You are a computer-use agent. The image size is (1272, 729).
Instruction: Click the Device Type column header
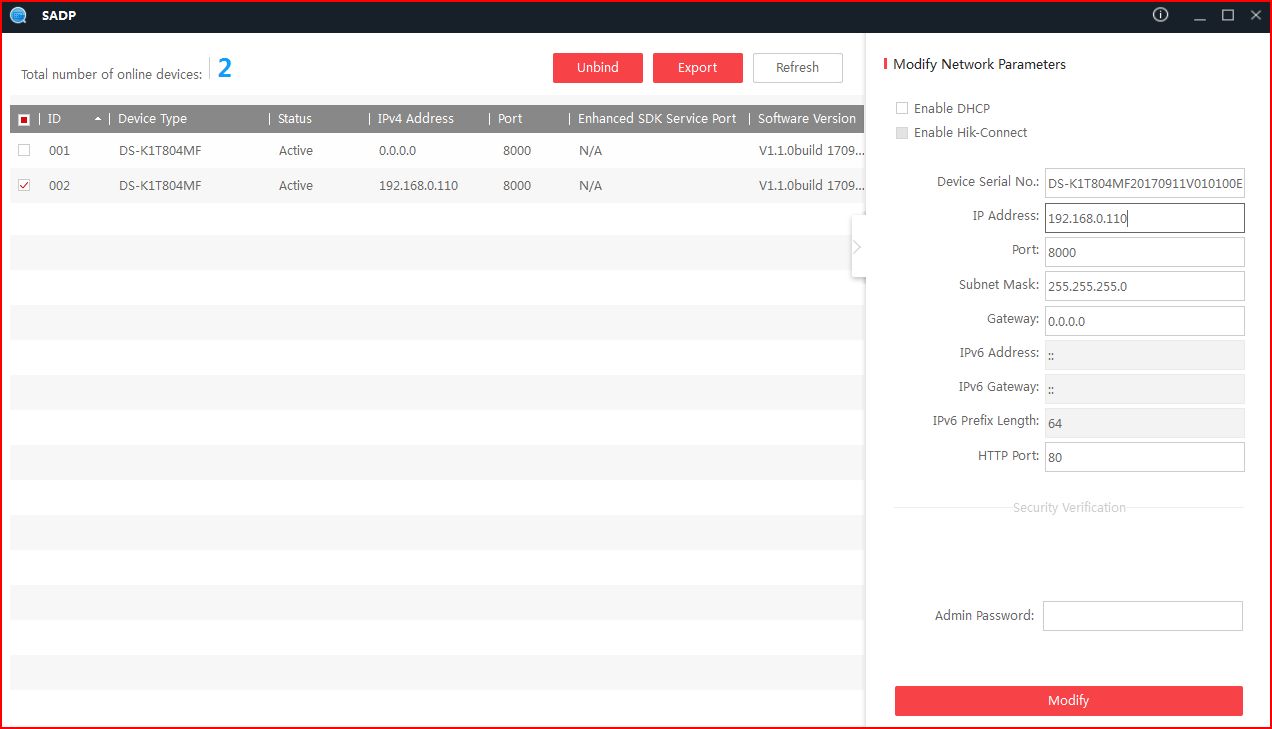[x=153, y=119]
